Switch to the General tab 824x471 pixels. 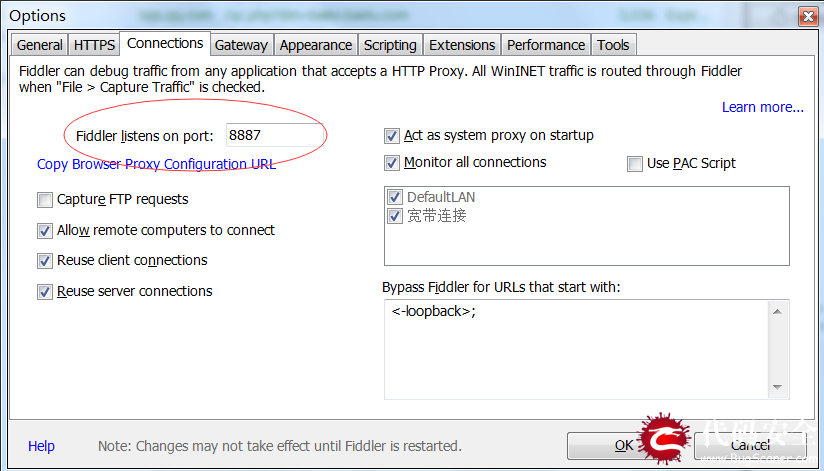click(x=39, y=45)
